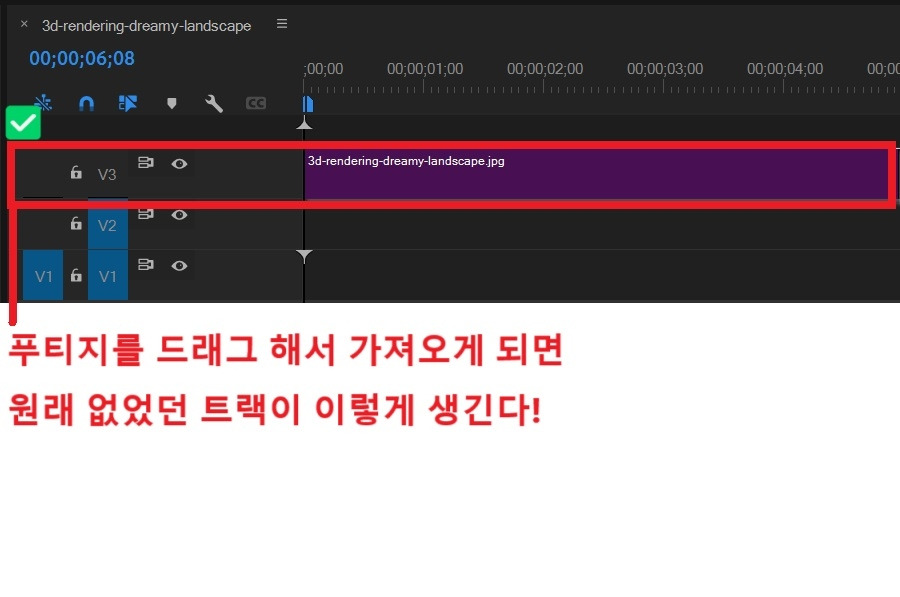Enable Linked Selection in the timeline toolbar
This screenshot has height=597, width=900.
pyautogui.click(x=128, y=103)
